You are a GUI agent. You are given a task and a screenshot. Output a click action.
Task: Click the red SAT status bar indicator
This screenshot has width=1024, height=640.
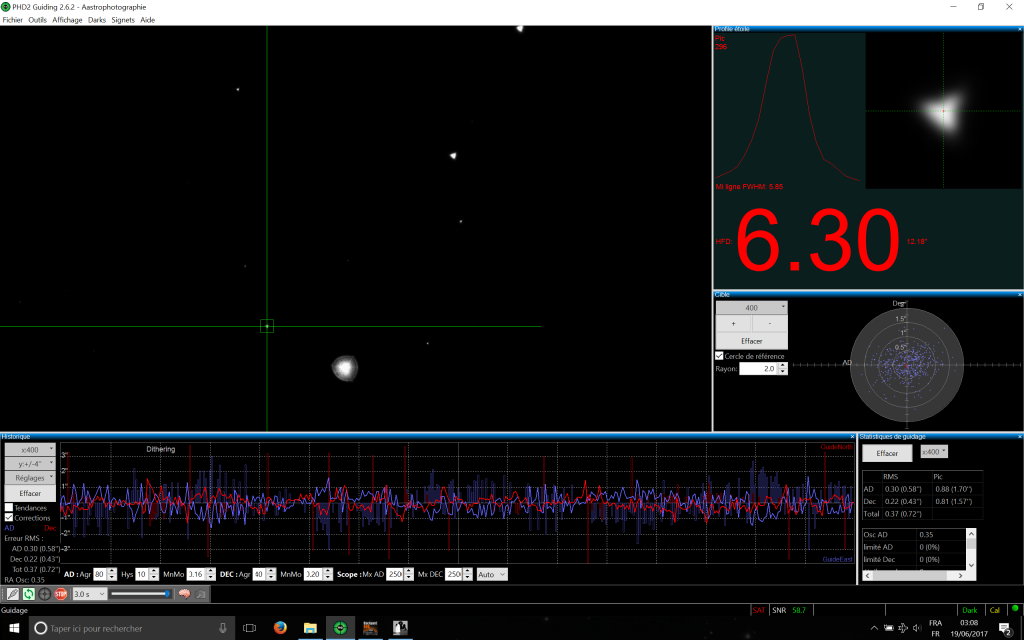(759, 610)
